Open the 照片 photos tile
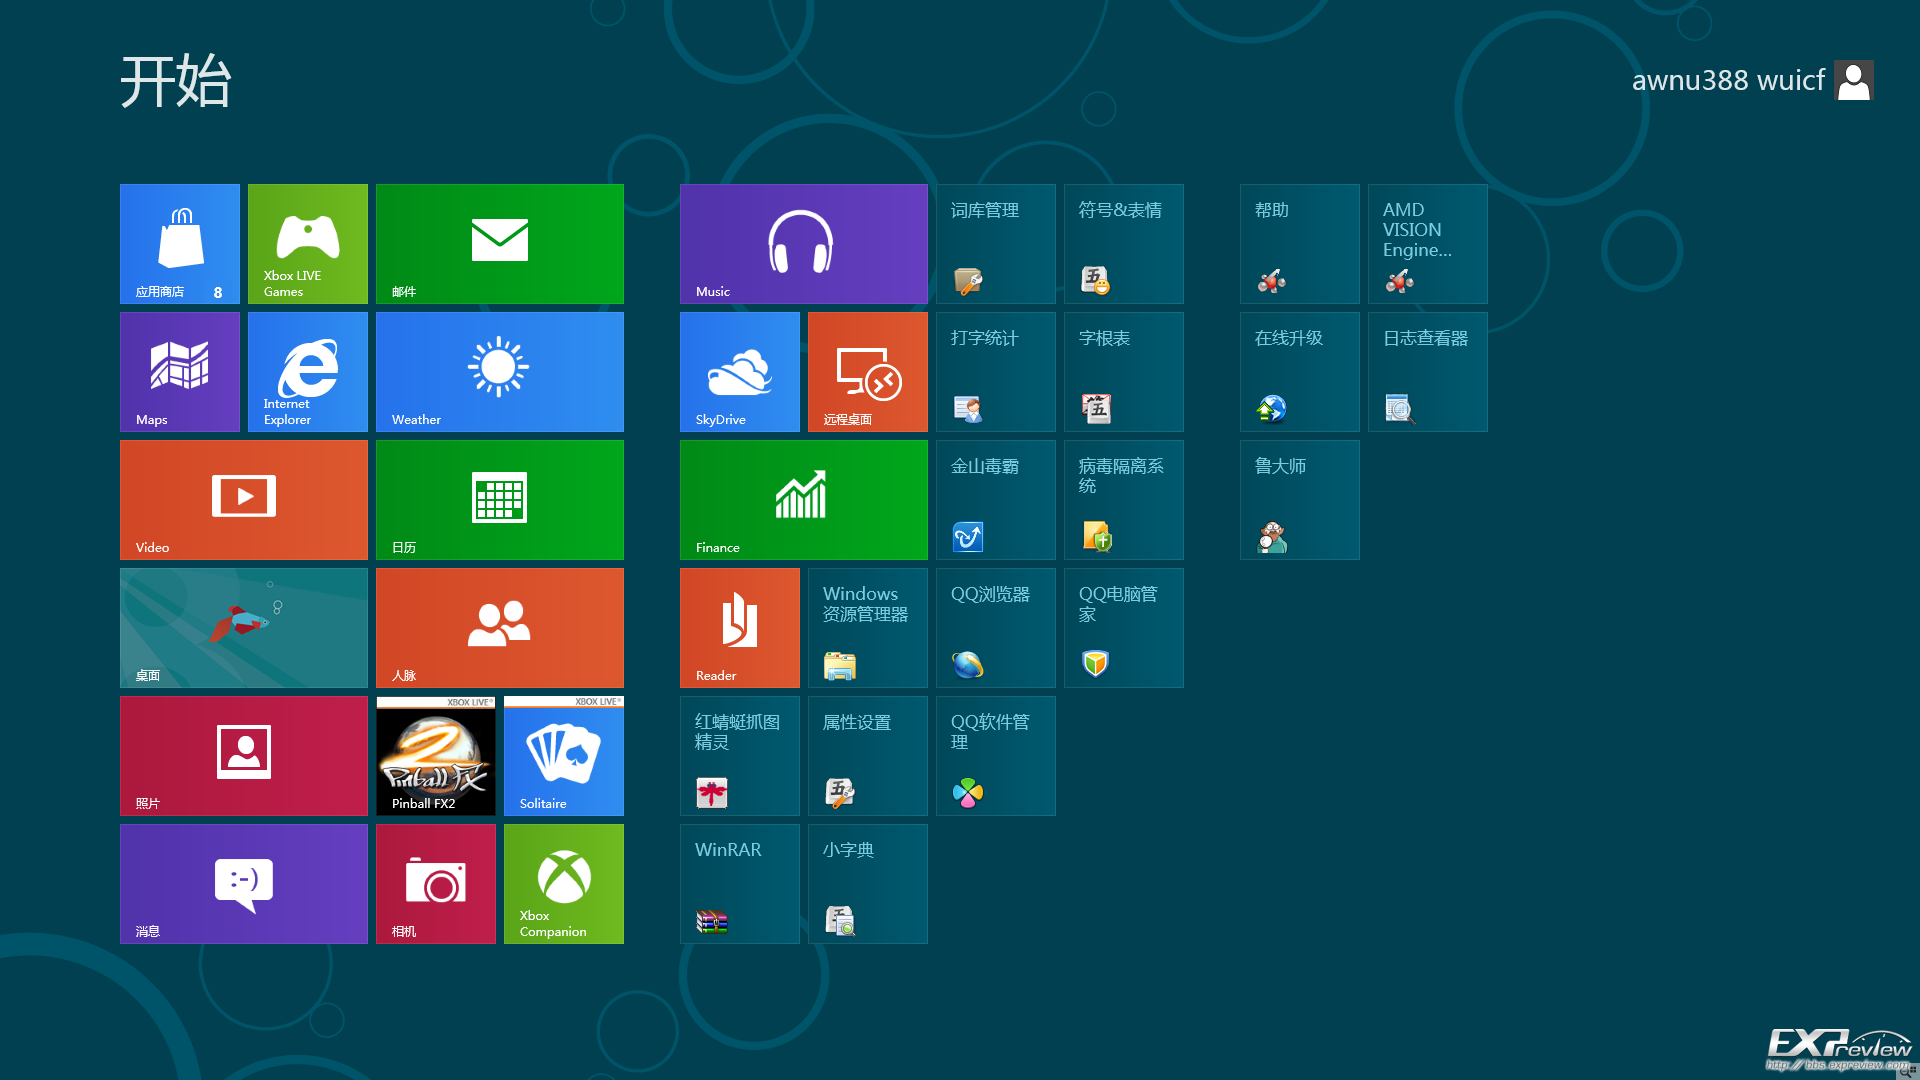The height and width of the screenshot is (1080, 1920). tap(244, 756)
